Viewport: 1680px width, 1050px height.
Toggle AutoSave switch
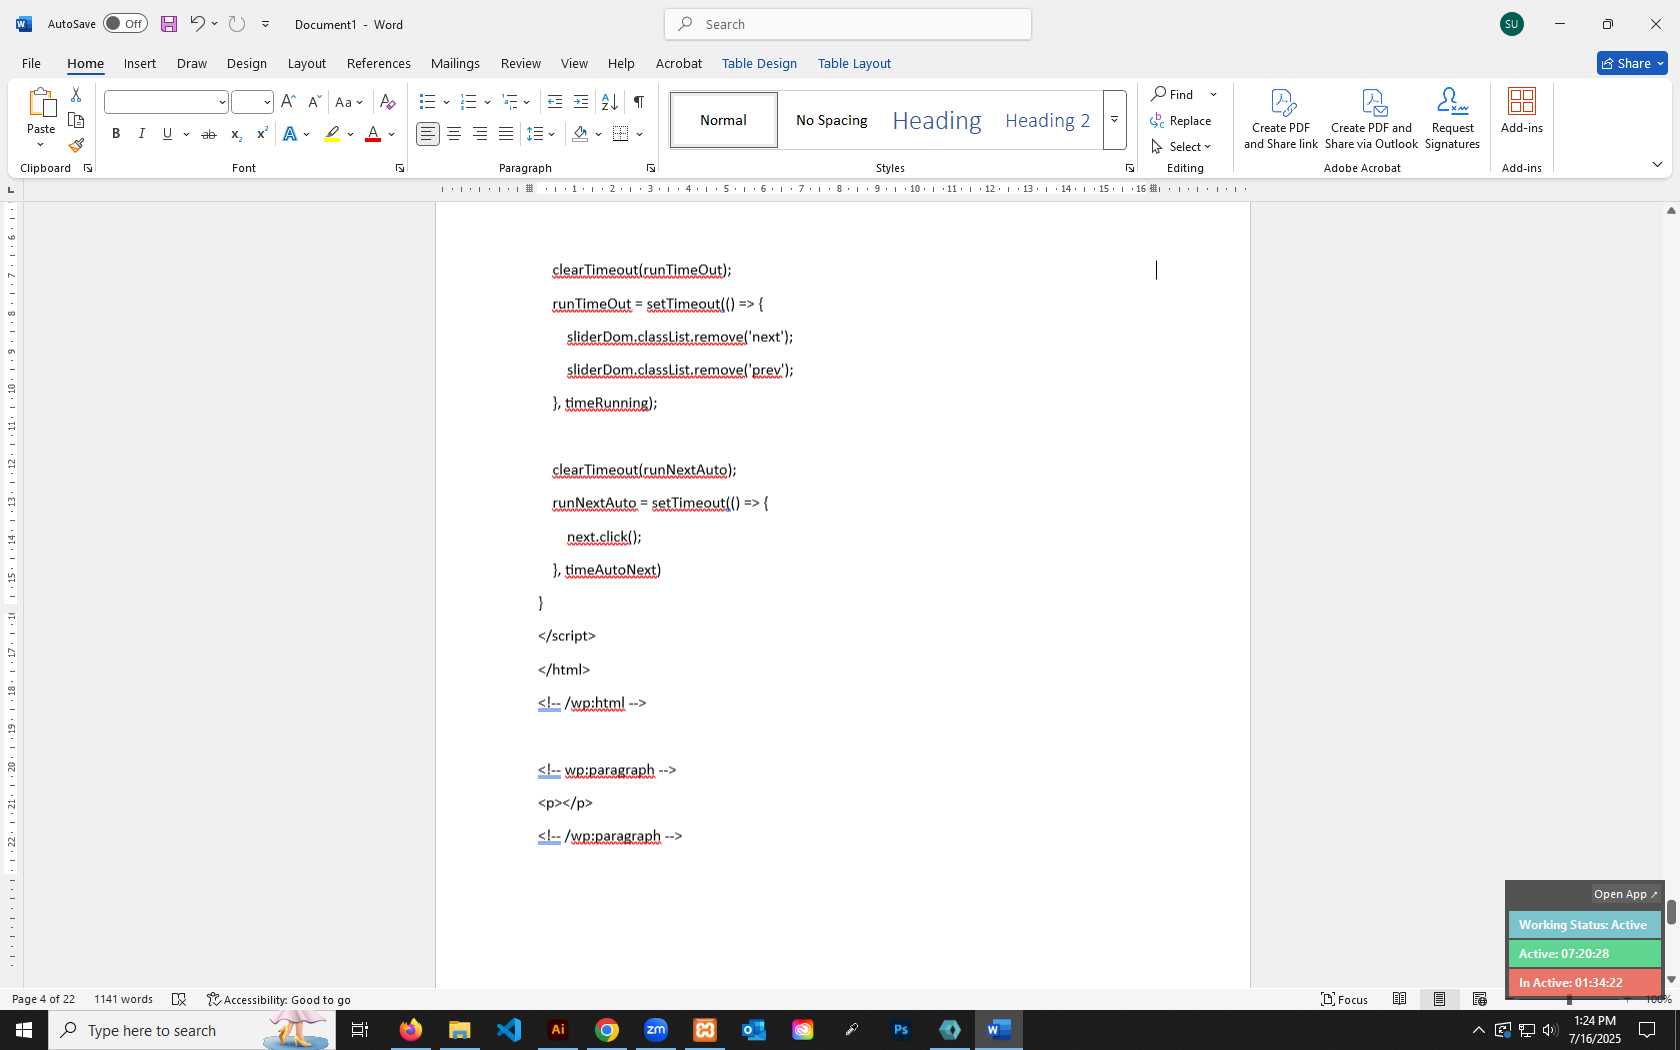[x=125, y=24]
